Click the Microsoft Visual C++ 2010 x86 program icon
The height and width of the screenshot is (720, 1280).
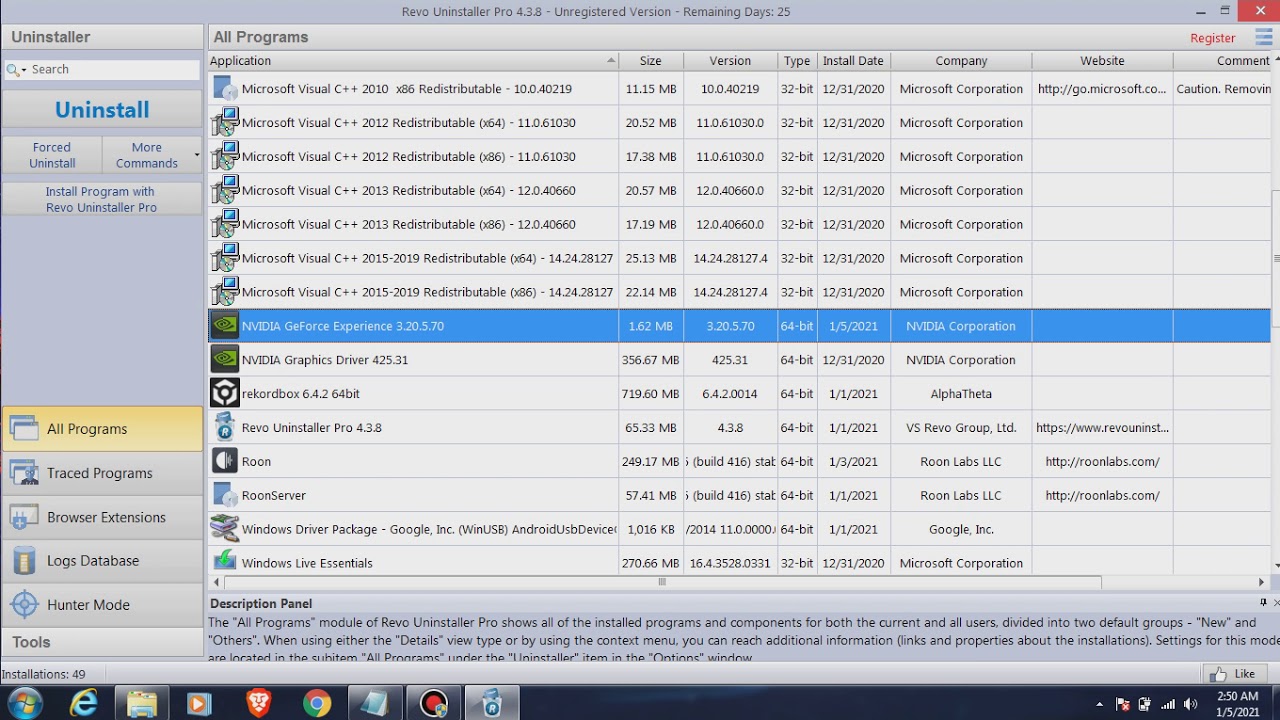(x=225, y=89)
